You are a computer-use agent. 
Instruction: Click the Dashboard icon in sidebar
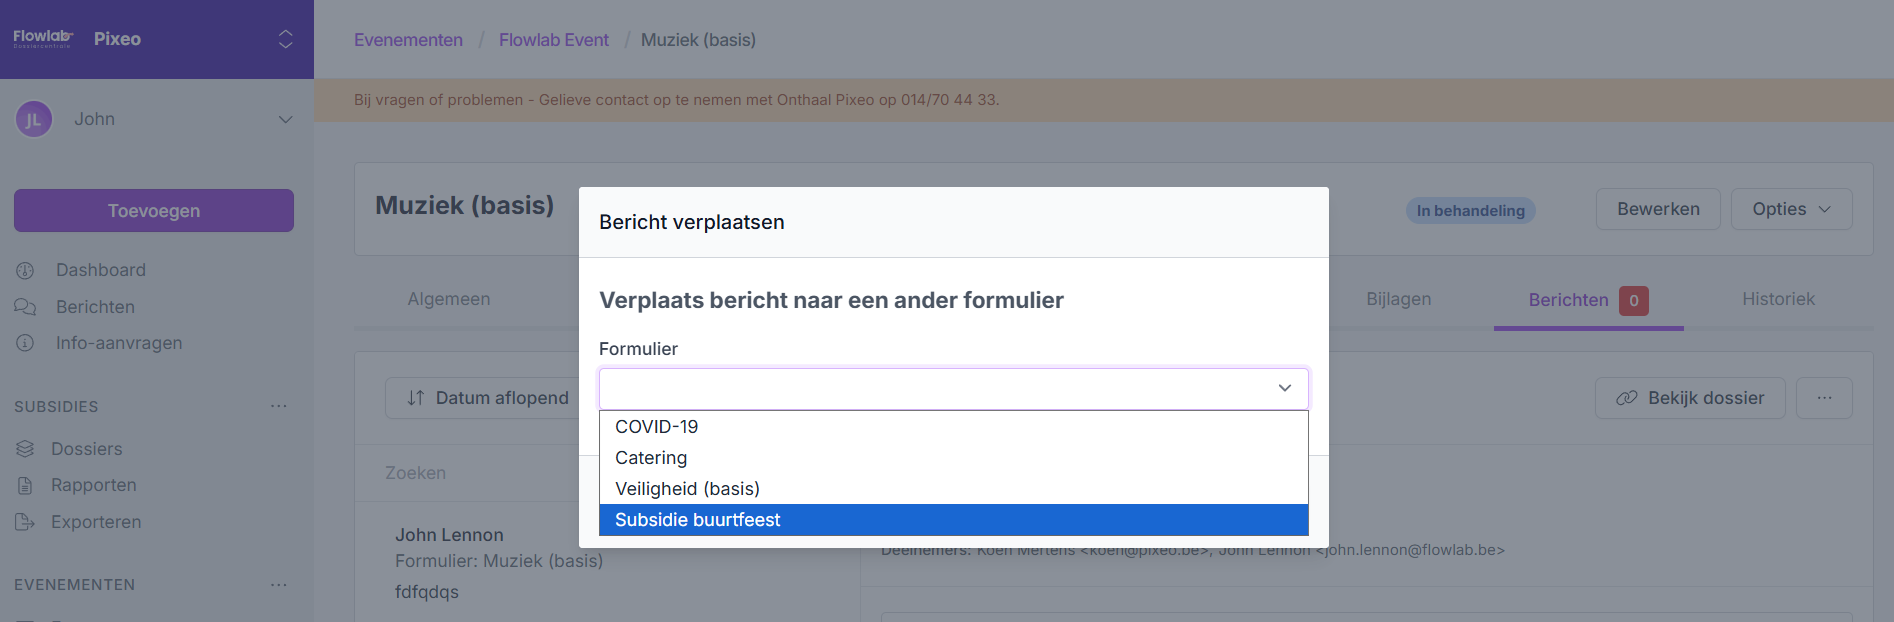coord(25,270)
